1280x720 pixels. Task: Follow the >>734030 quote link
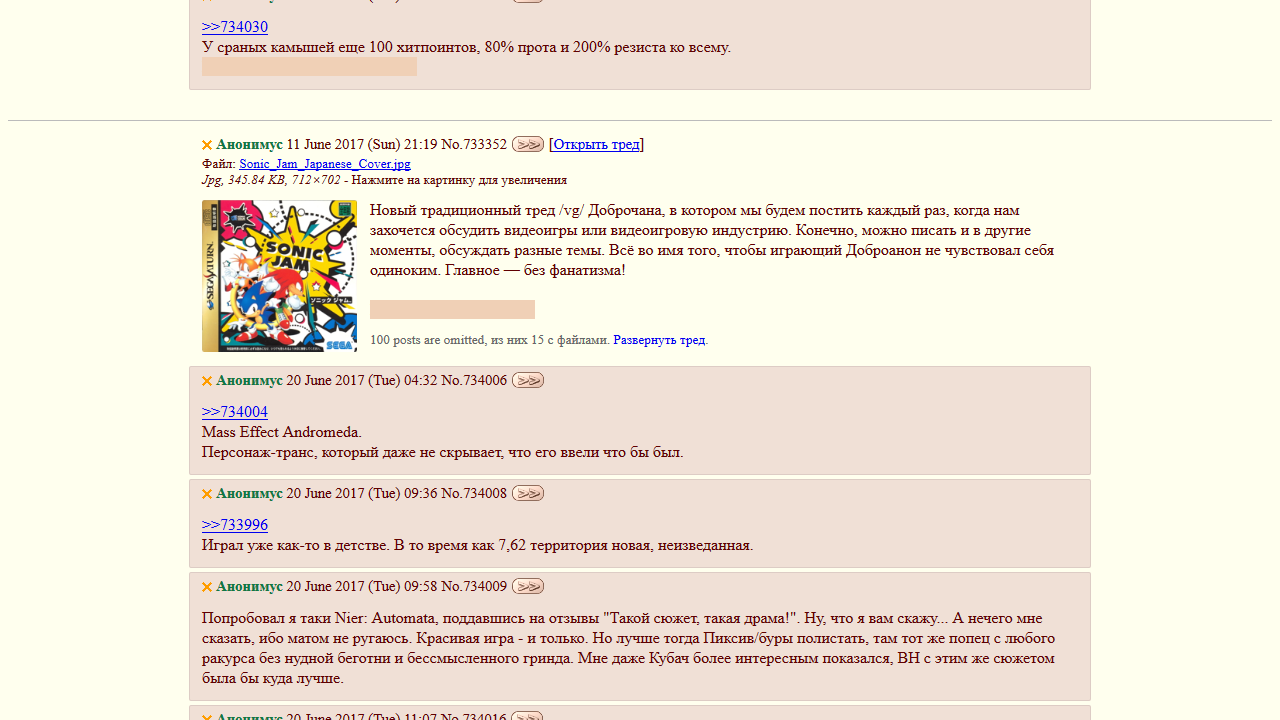coord(235,27)
